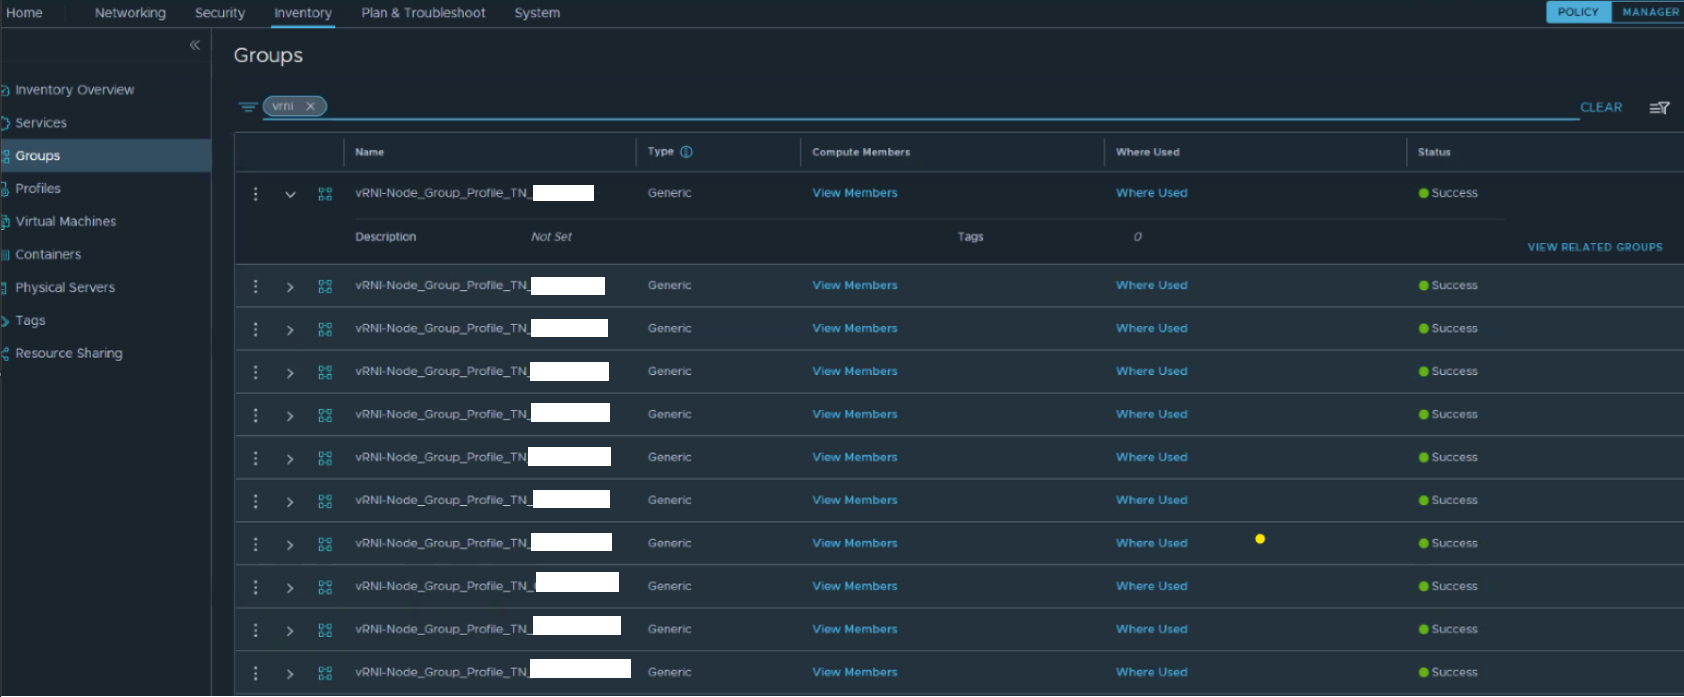Screen dimensions: 1684x697
Task: Click View Members for the first group
Action: (854, 193)
